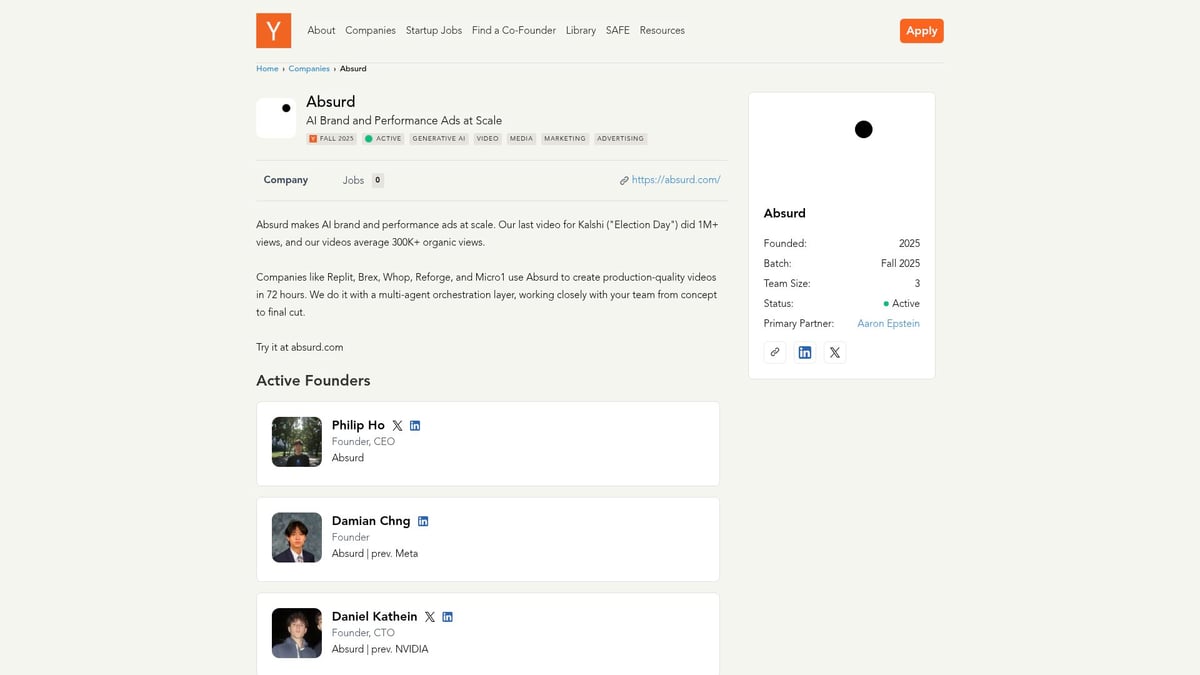
Task: Open the Resources menu item
Action: coord(662,30)
